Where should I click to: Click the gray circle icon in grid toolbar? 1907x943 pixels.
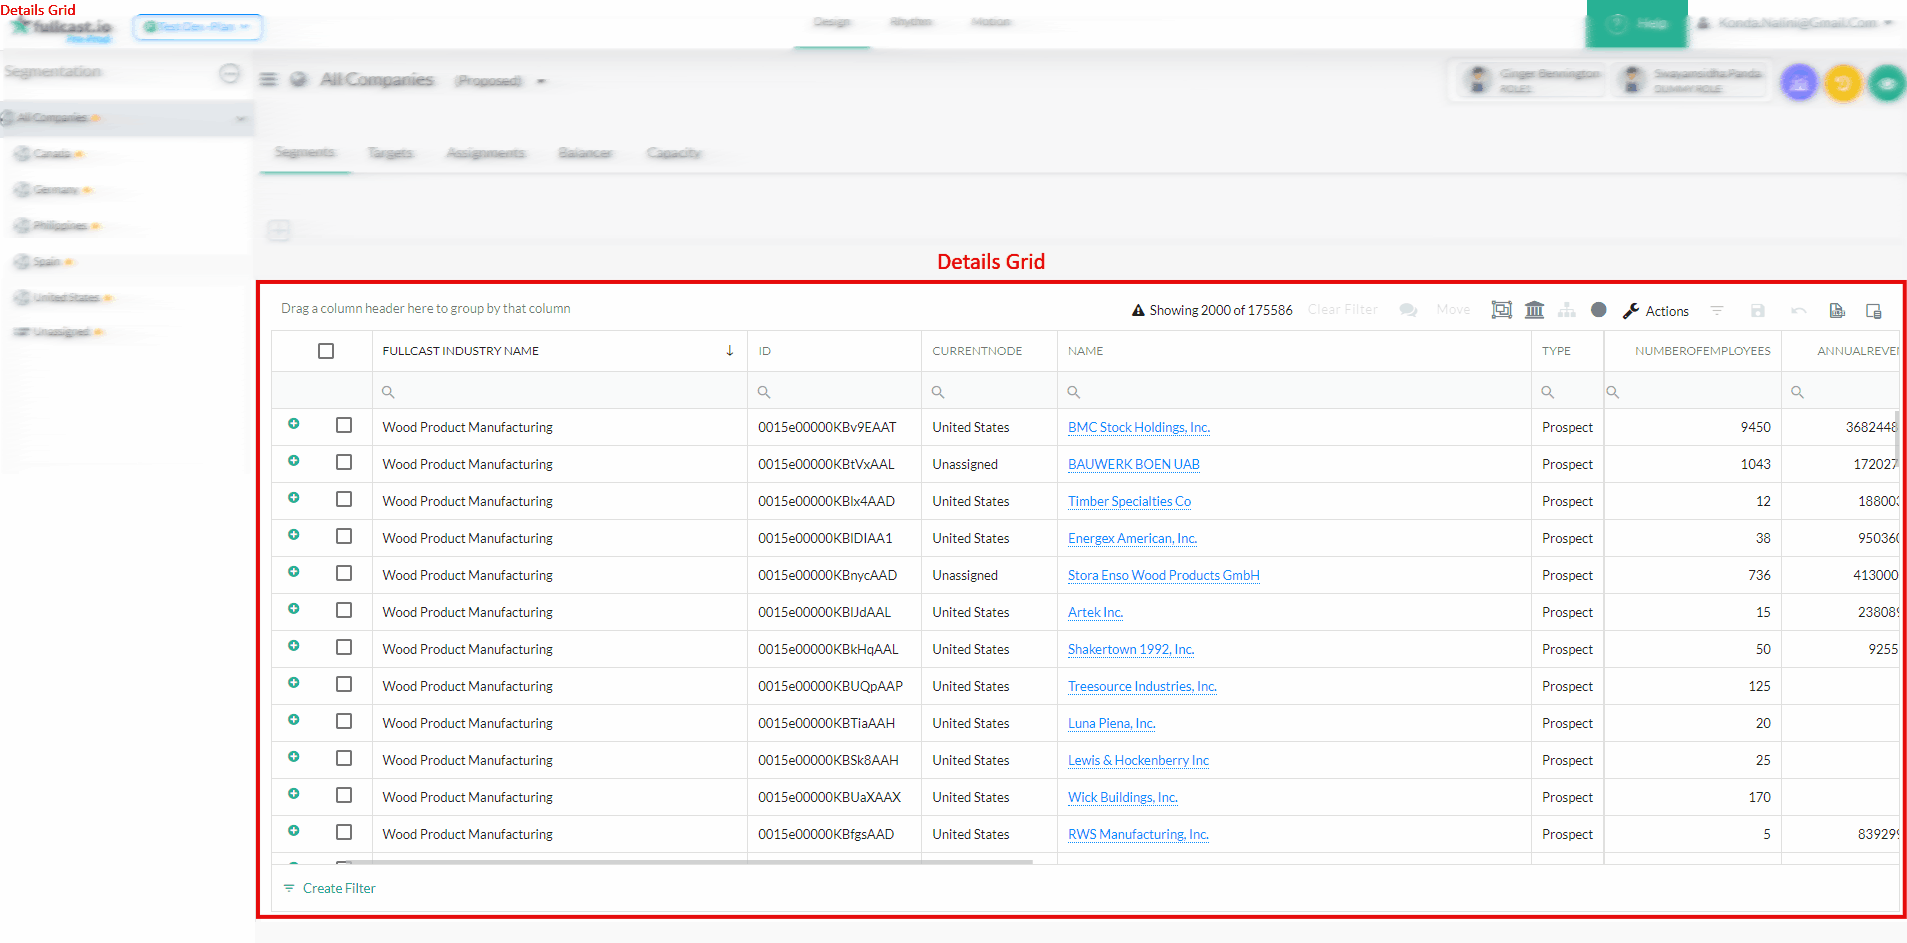(1599, 310)
